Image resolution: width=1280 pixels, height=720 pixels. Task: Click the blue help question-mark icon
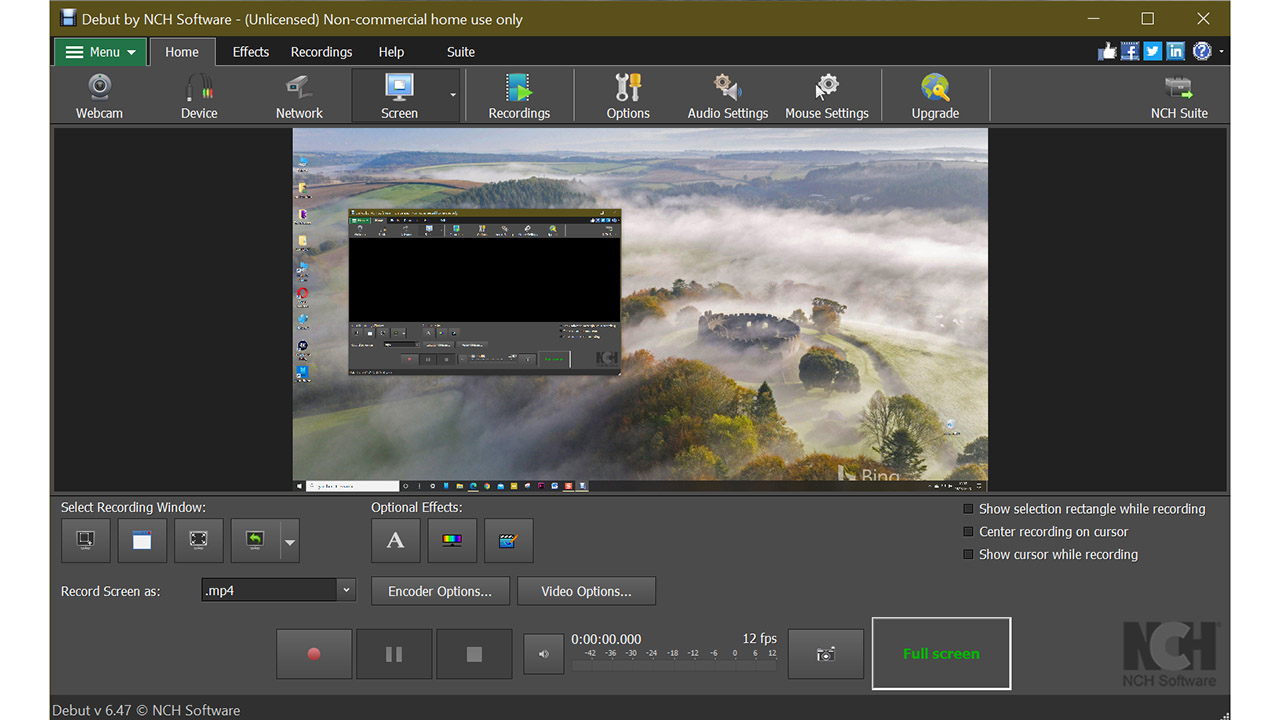click(1202, 52)
